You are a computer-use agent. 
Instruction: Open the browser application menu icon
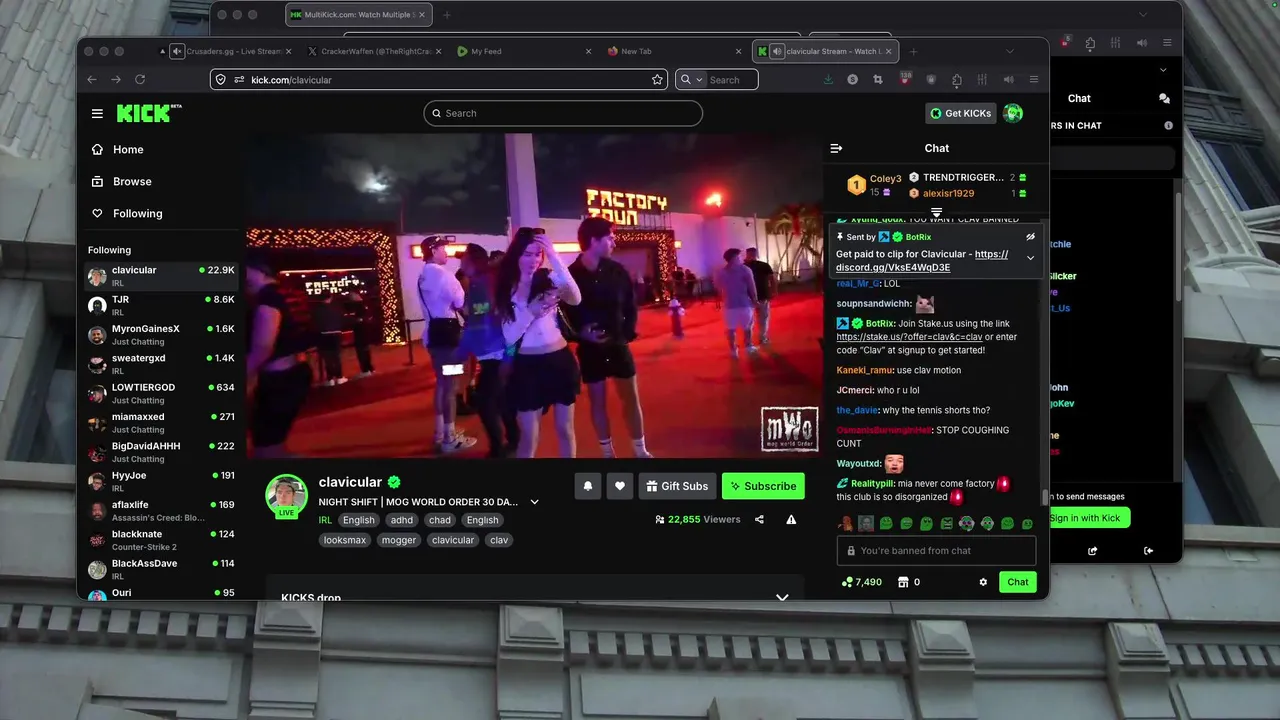click(1034, 79)
